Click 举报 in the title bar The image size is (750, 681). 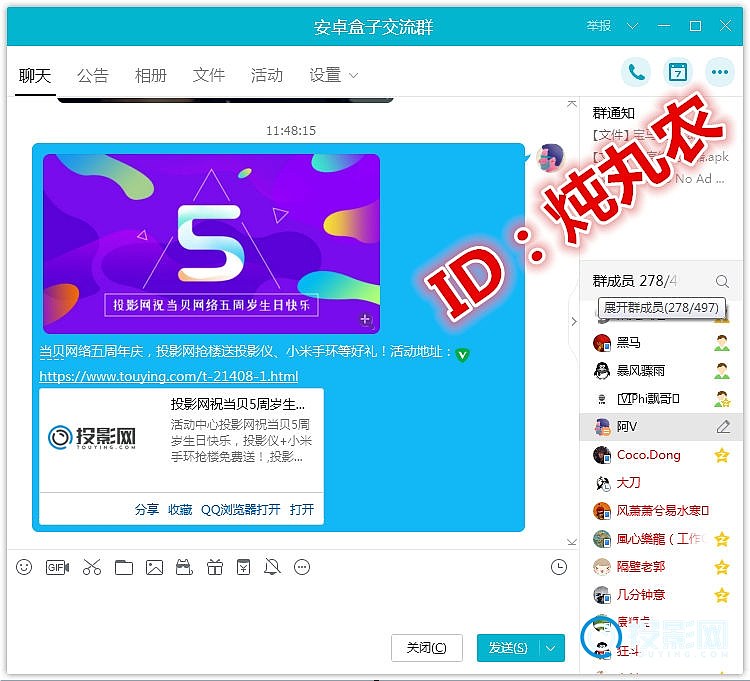(599, 26)
